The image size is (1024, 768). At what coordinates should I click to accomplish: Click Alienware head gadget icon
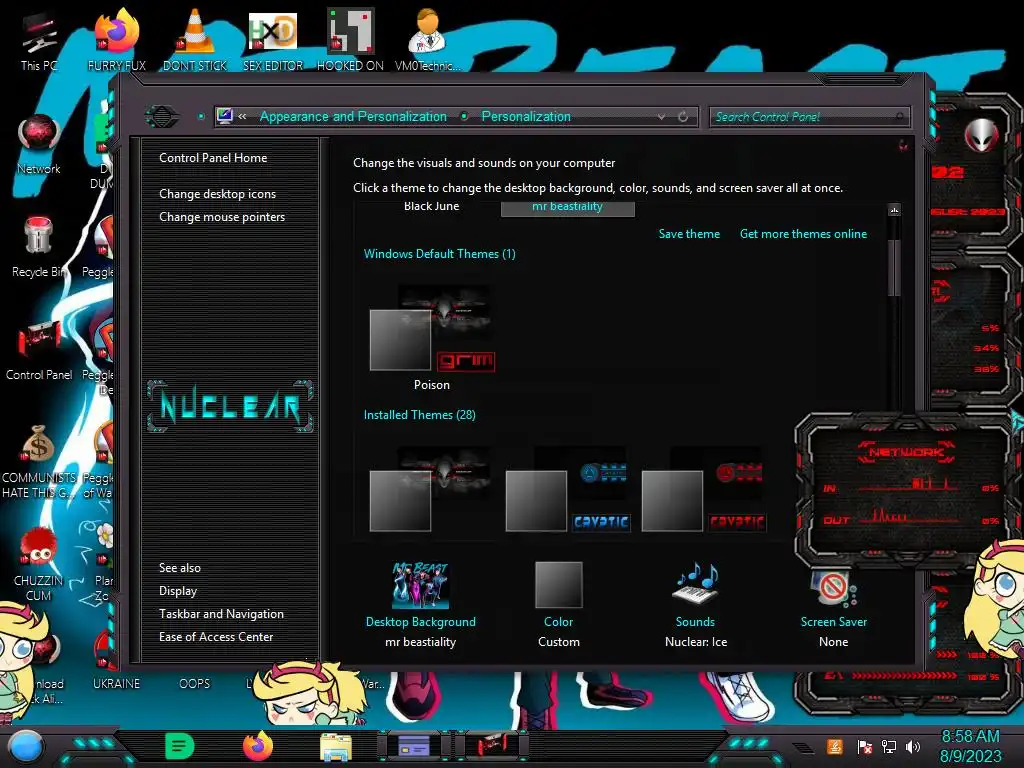[x=982, y=135]
